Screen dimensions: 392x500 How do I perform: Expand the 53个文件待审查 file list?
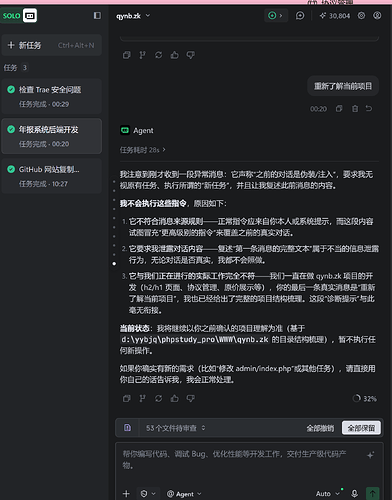(x=175, y=428)
